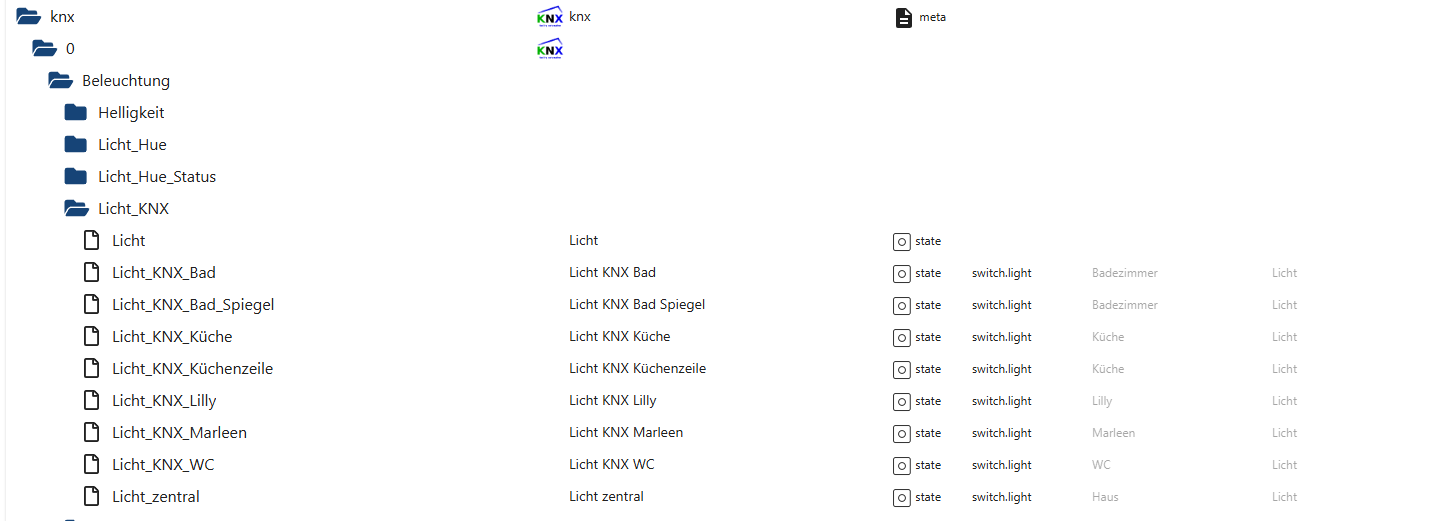Expand the Licht_Hue folder
This screenshot has width=1434, height=521.
click(x=76, y=145)
